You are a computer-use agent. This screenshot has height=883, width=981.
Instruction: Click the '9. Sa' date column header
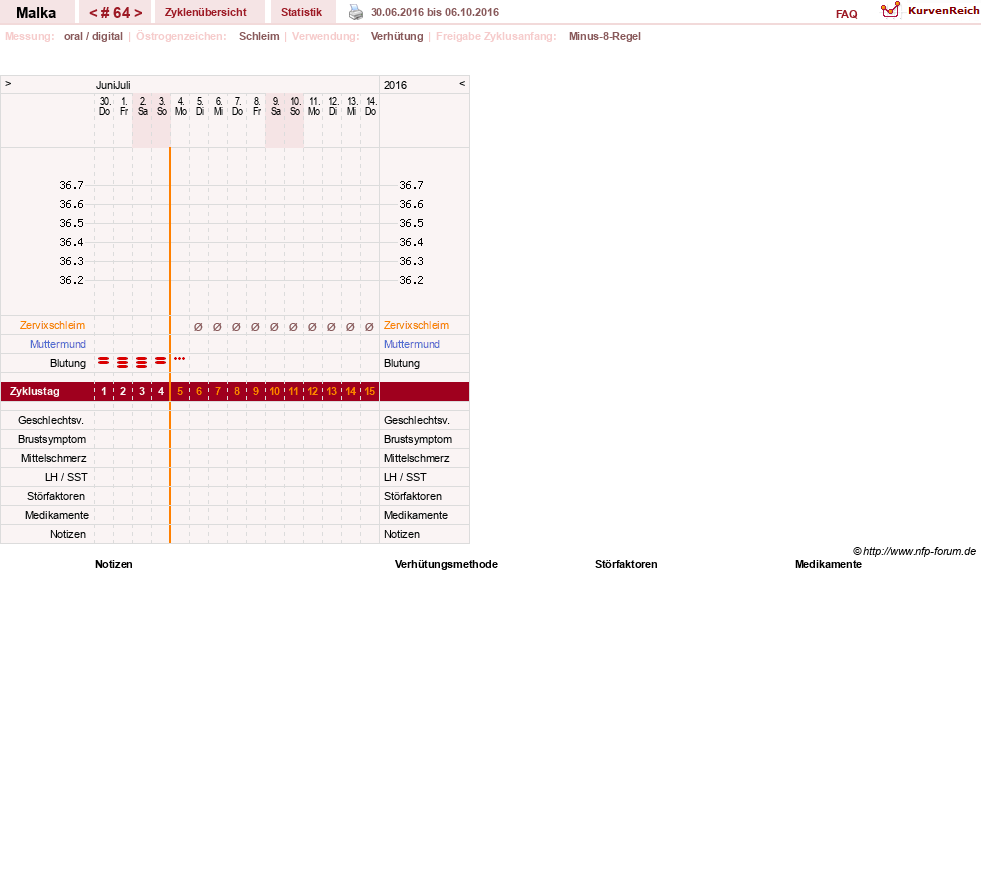pos(275,106)
